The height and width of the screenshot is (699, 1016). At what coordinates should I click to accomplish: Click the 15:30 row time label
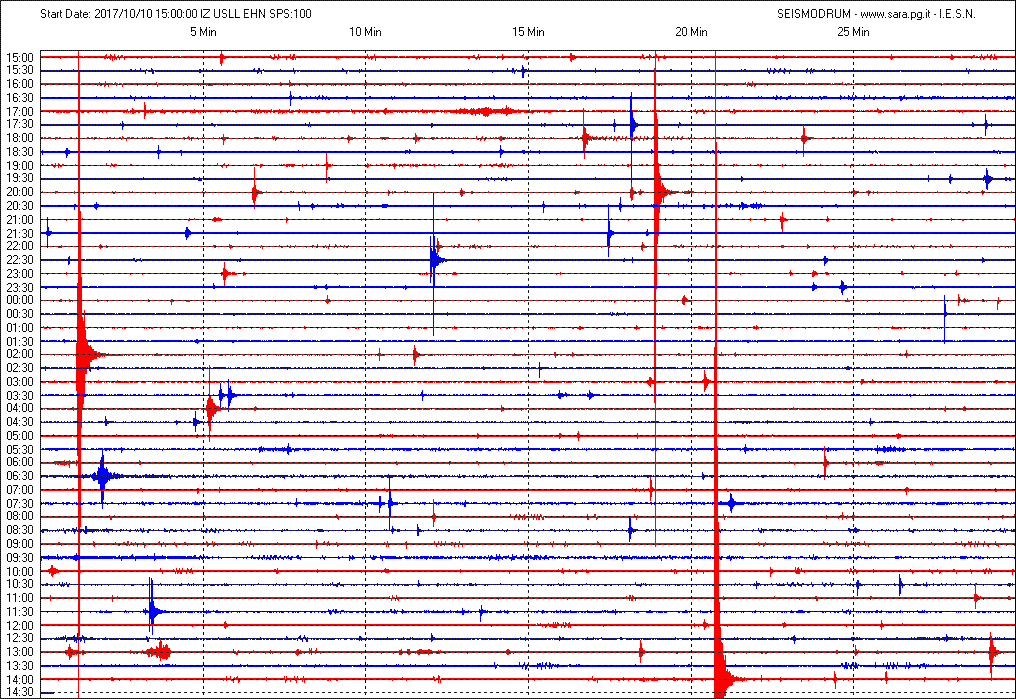20,71
